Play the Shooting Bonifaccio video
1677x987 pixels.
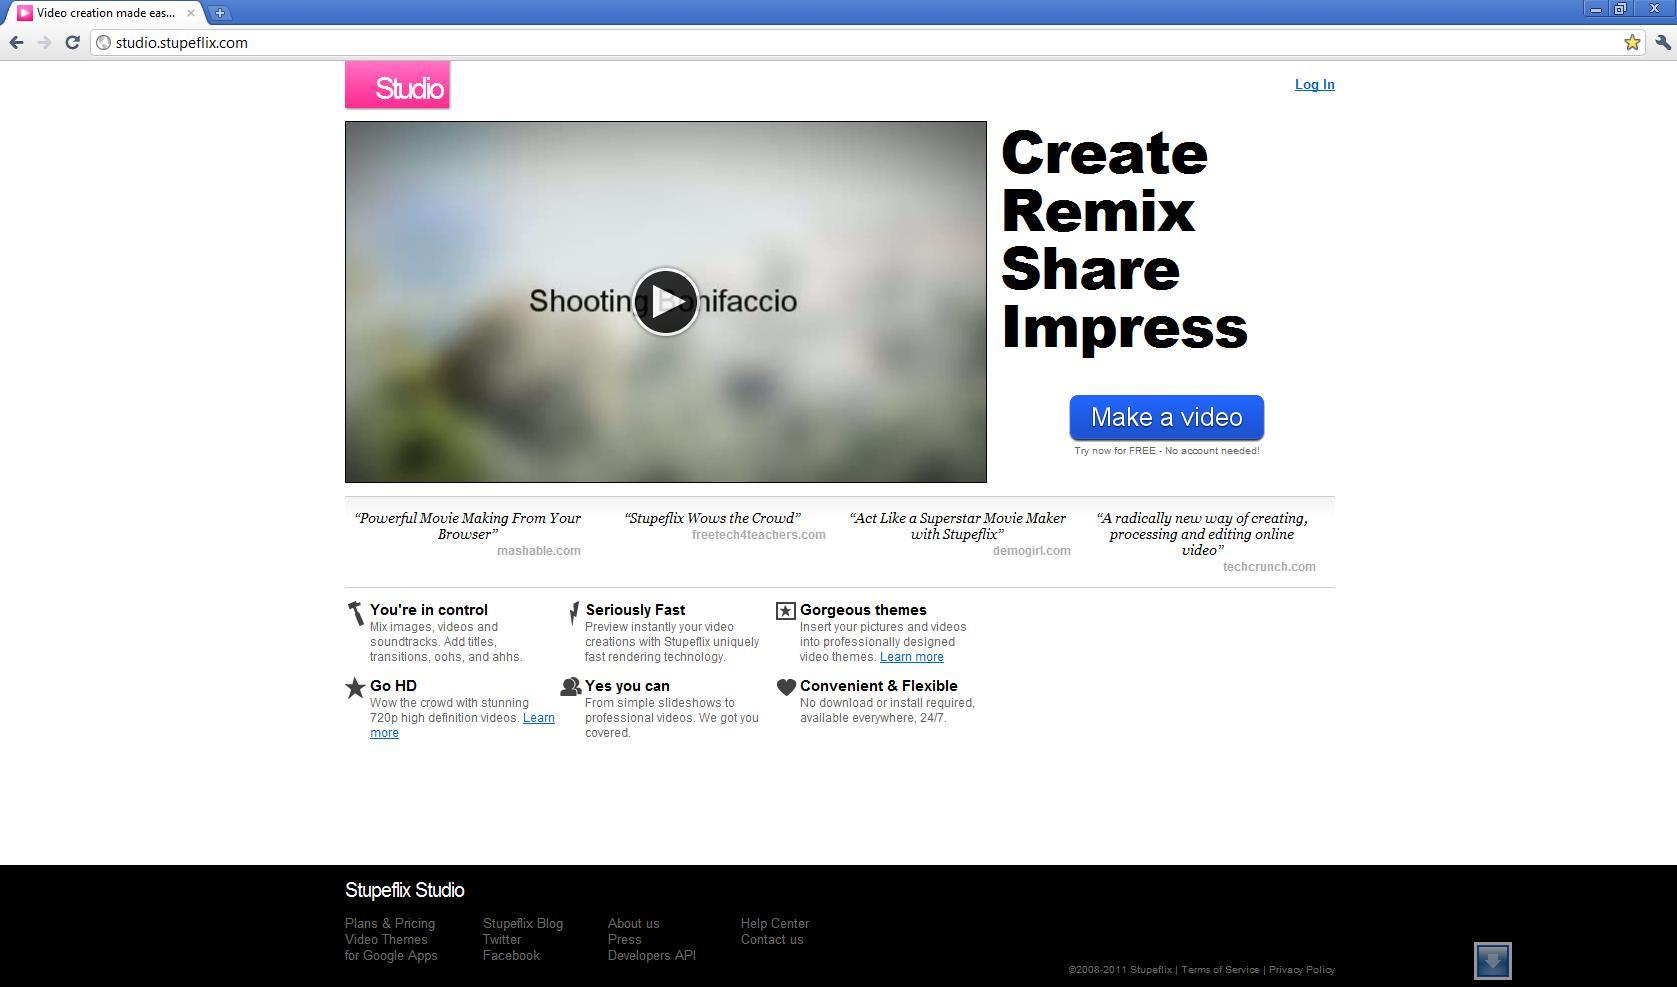pos(665,302)
